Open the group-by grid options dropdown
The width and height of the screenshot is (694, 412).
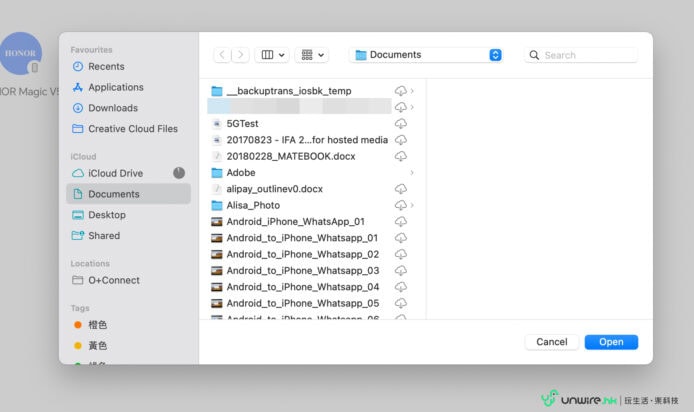point(313,55)
